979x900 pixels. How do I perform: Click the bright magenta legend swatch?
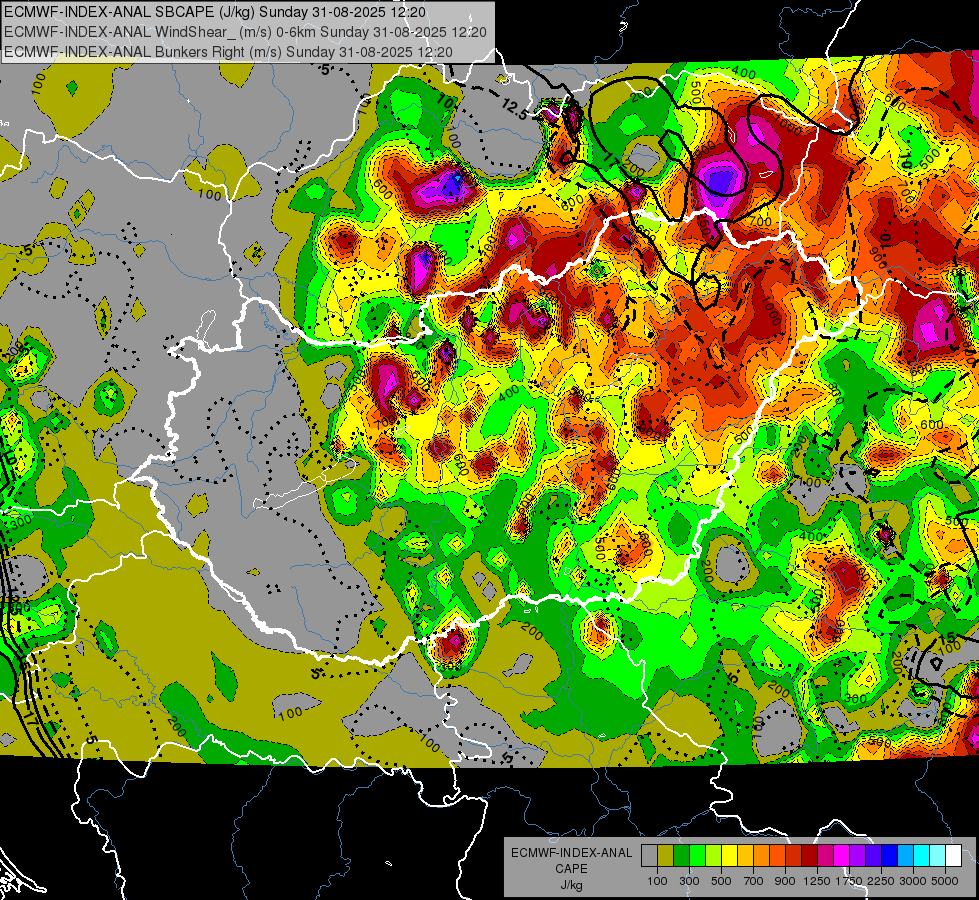(842, 856)
